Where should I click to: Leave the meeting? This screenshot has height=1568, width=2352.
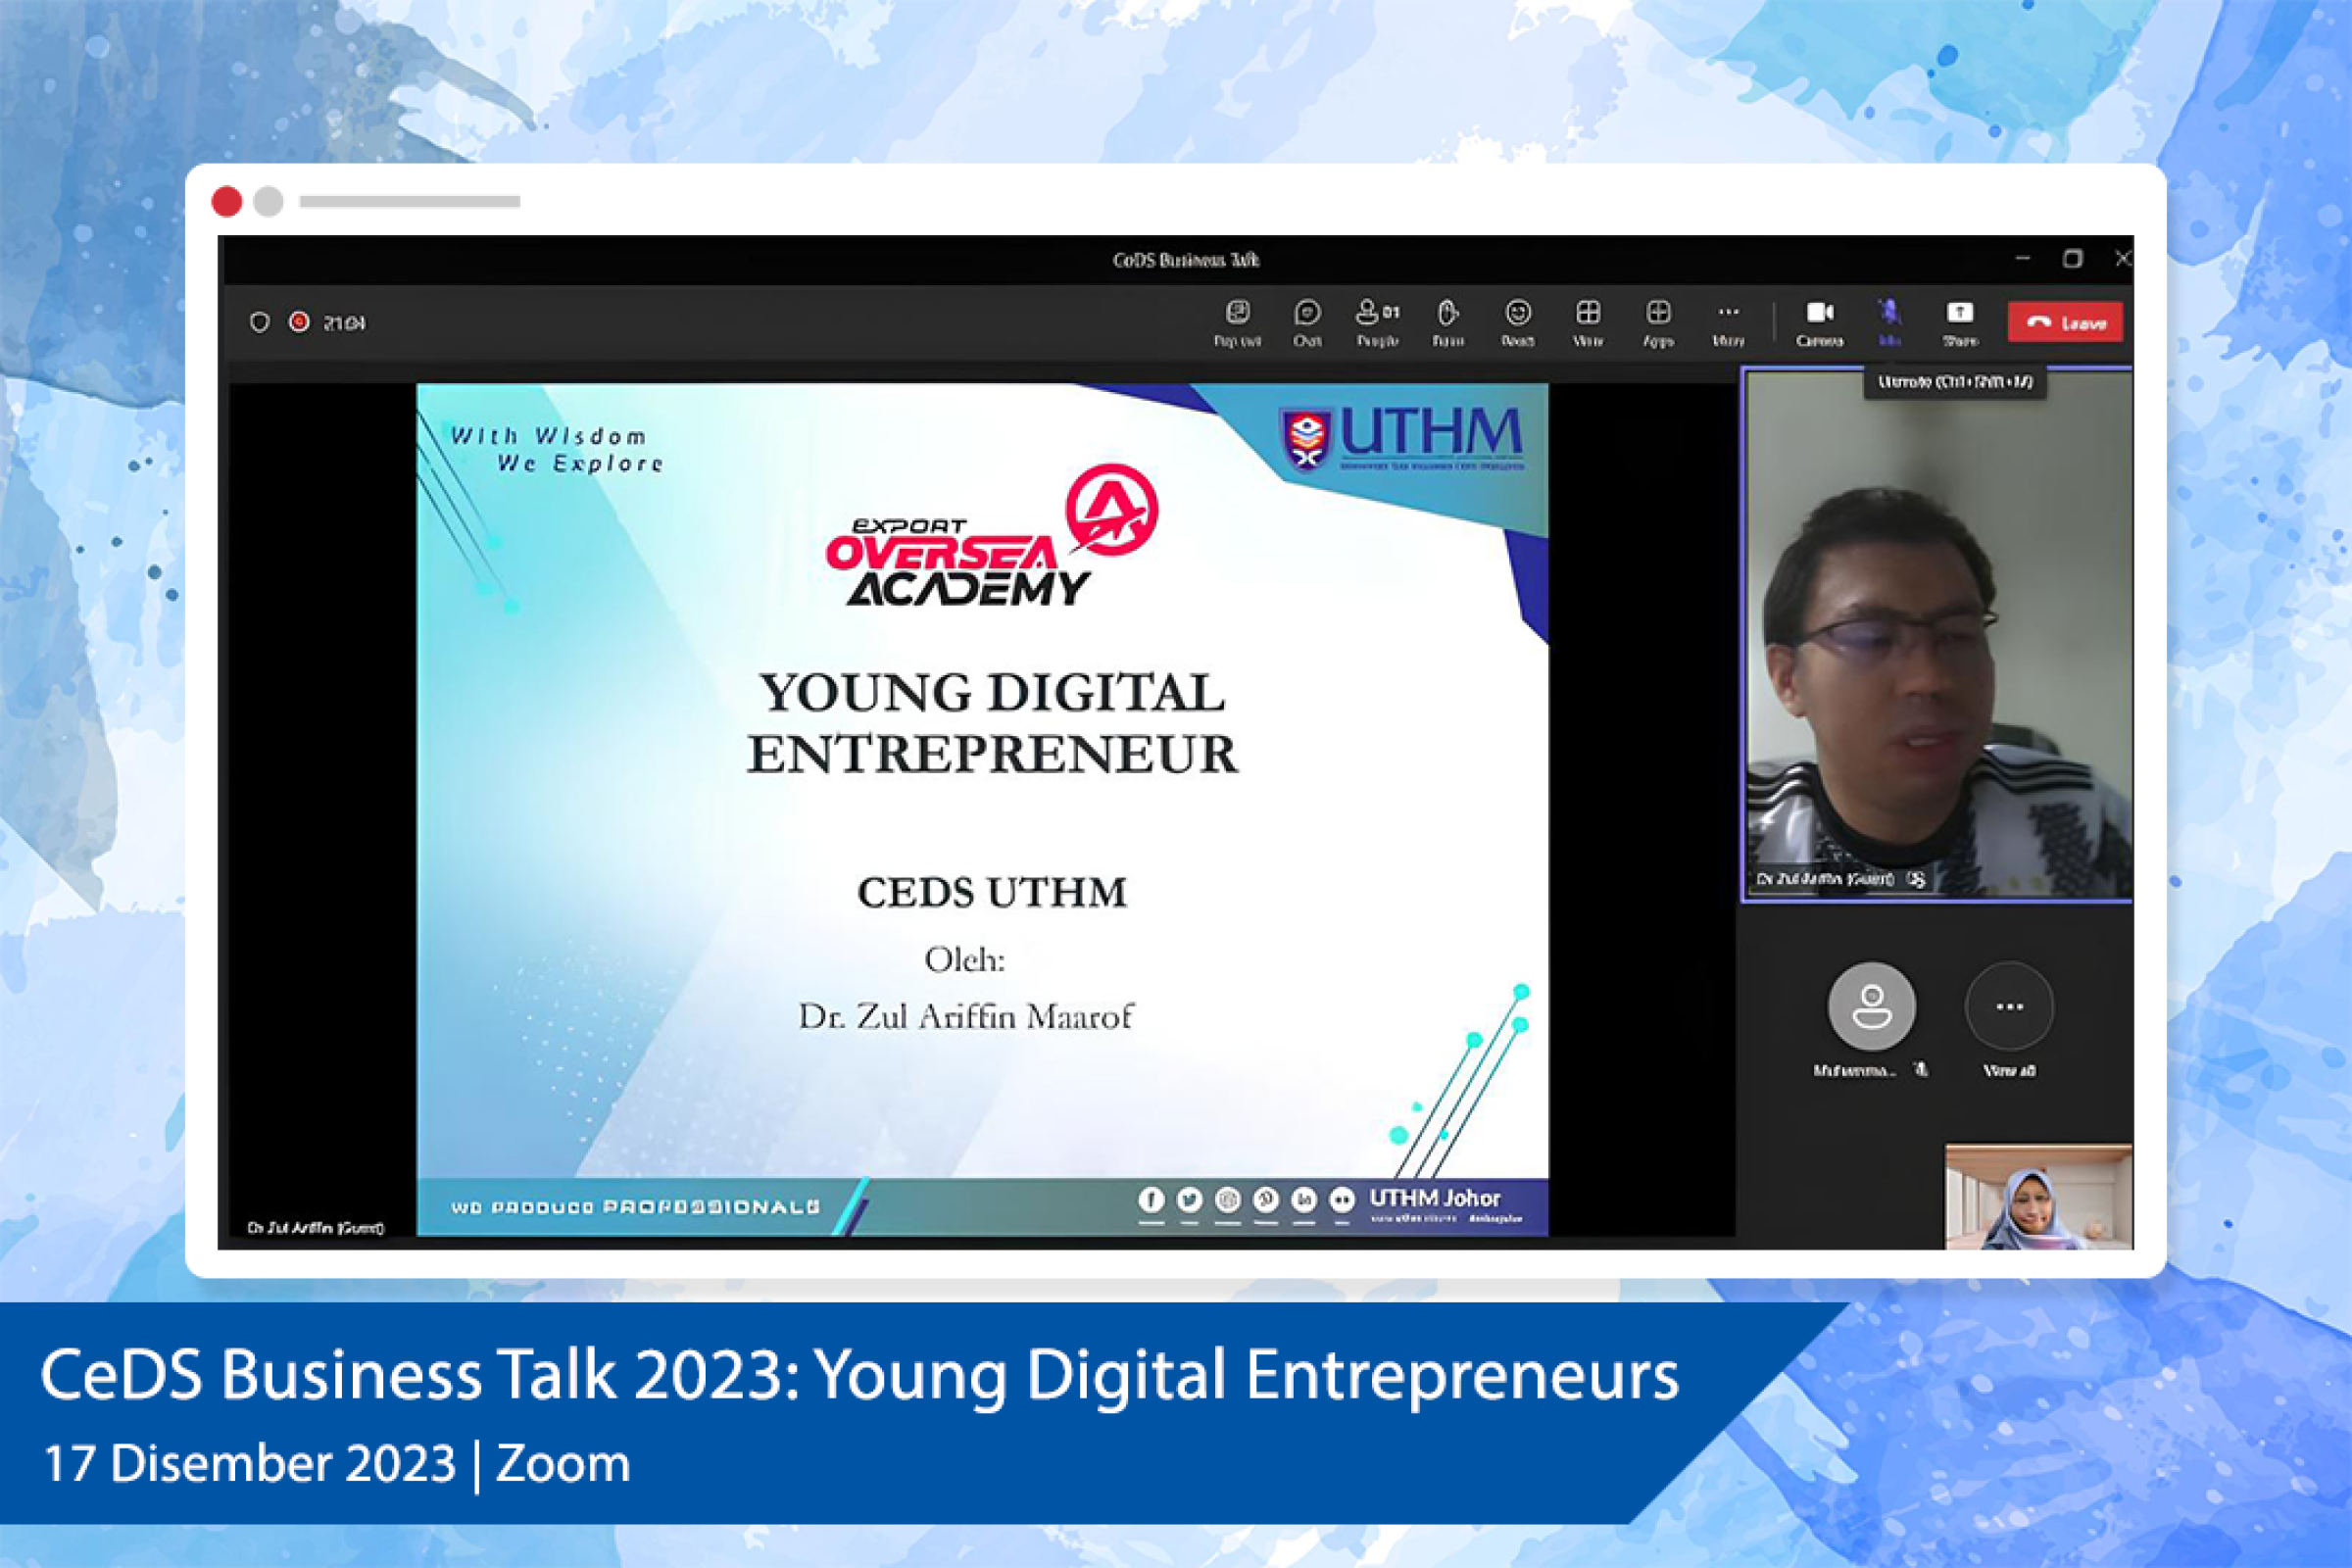click(x=2065, y=323)
